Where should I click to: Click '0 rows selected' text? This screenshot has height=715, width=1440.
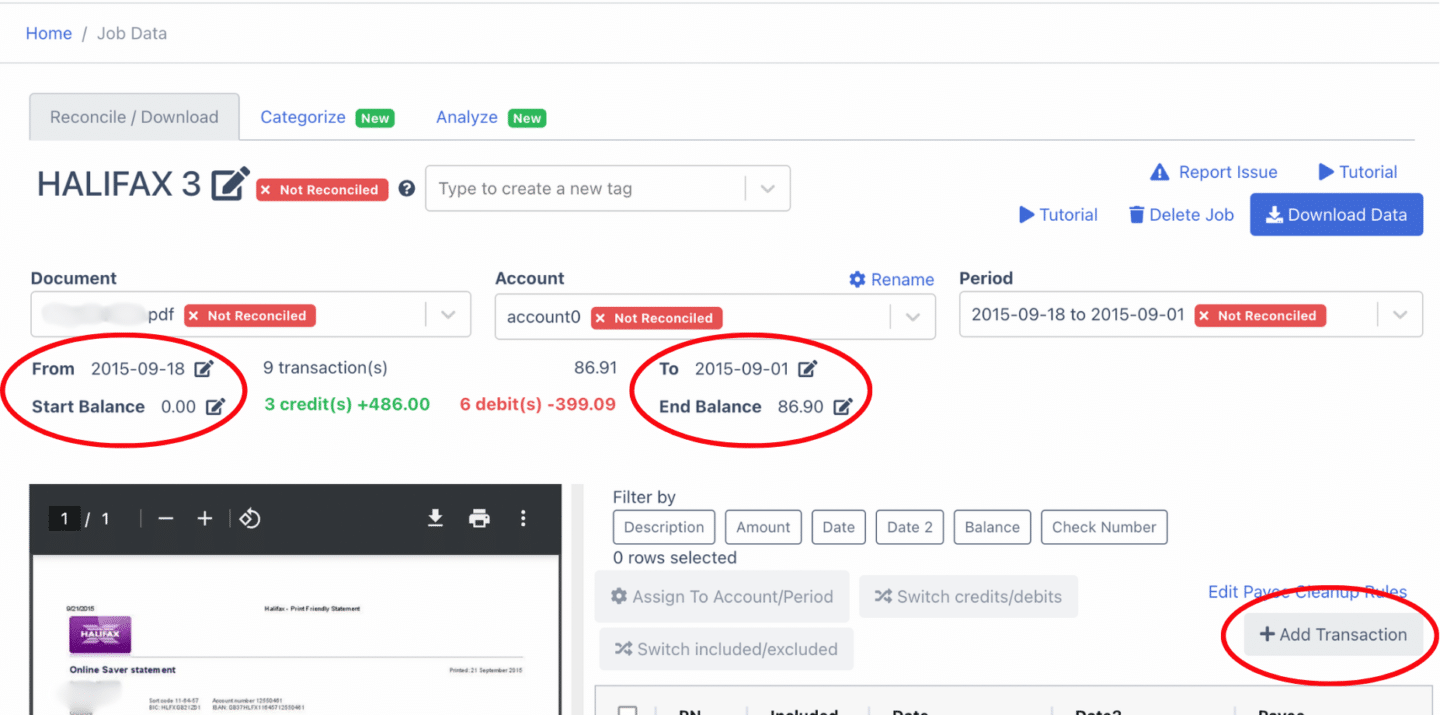click(x=675, y=558)
